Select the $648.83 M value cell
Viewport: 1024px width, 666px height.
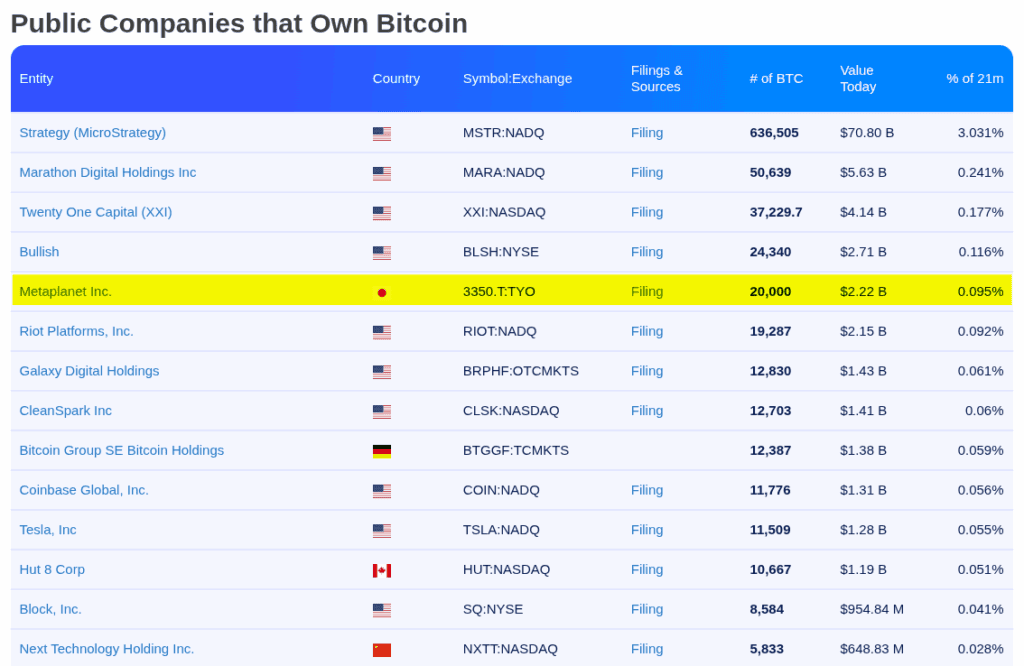(x=872, y=649)
